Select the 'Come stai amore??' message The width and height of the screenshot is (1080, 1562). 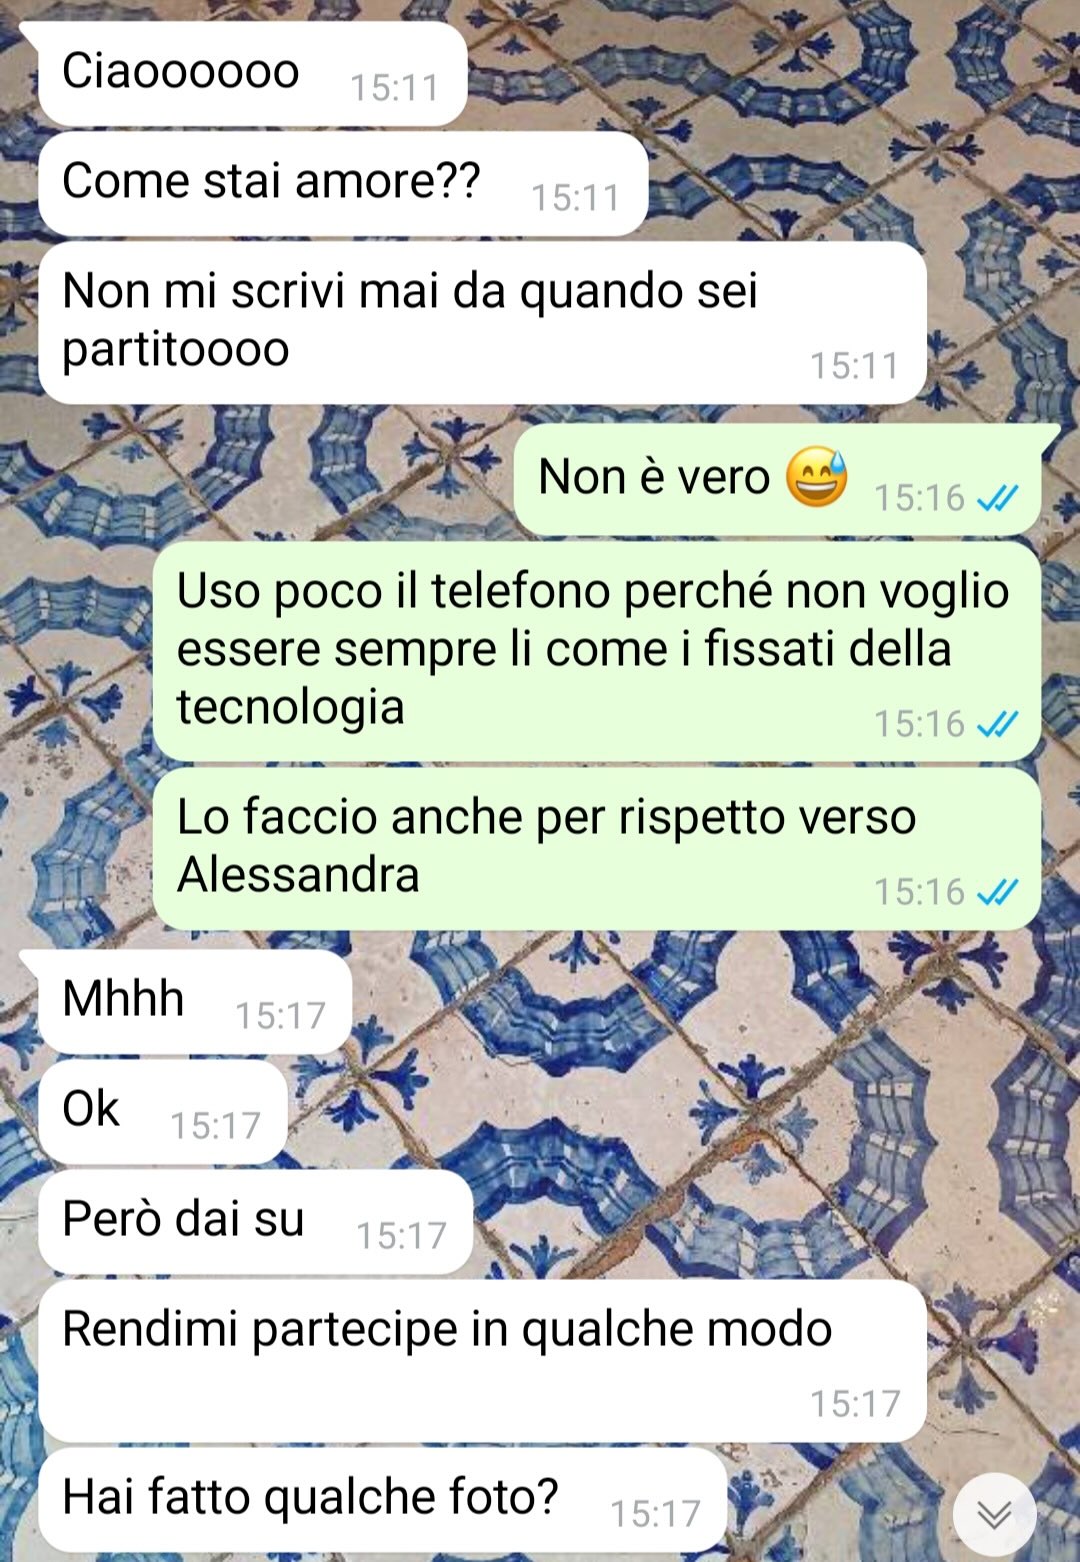(x=343, y=184)
